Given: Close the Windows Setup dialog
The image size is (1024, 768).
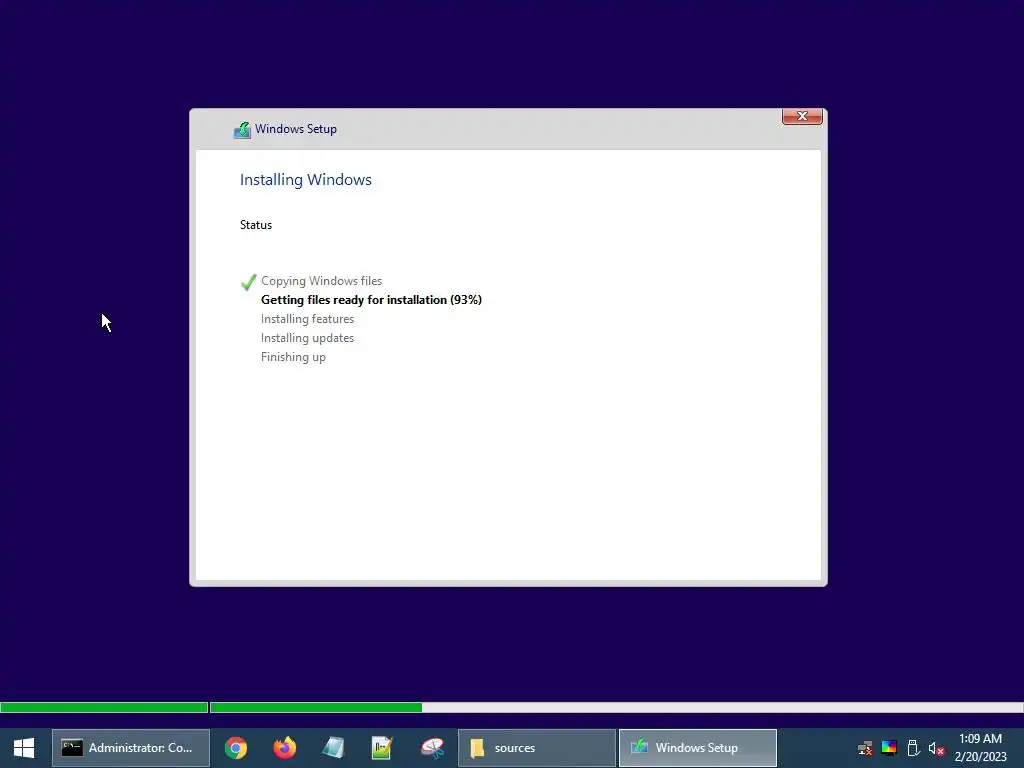Looking at the screenshot, I should coord(802,116).
